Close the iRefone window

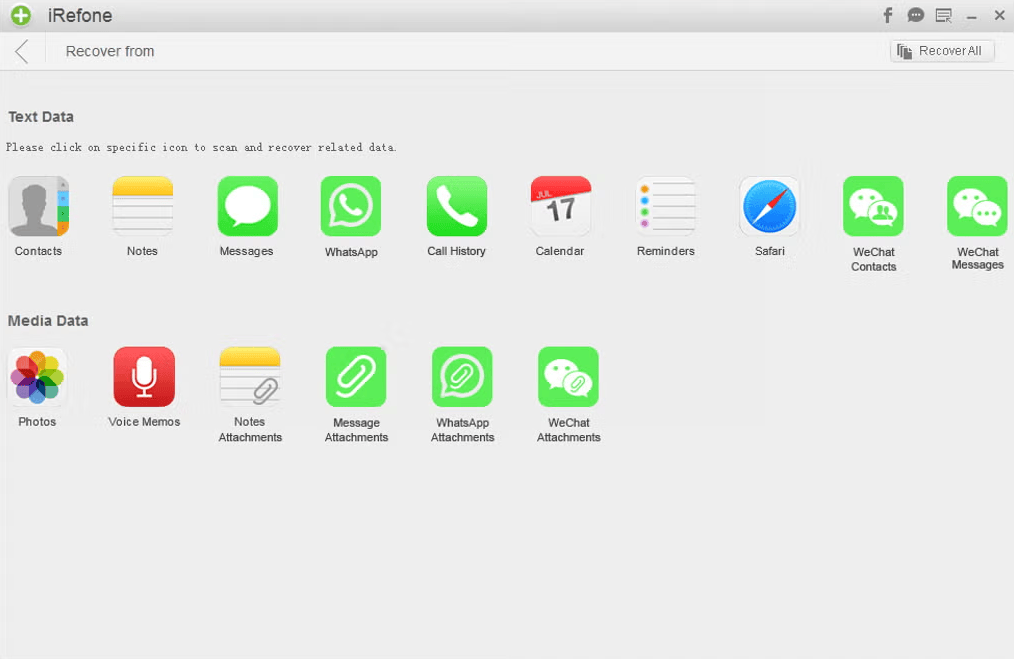(x=999, y=15)
